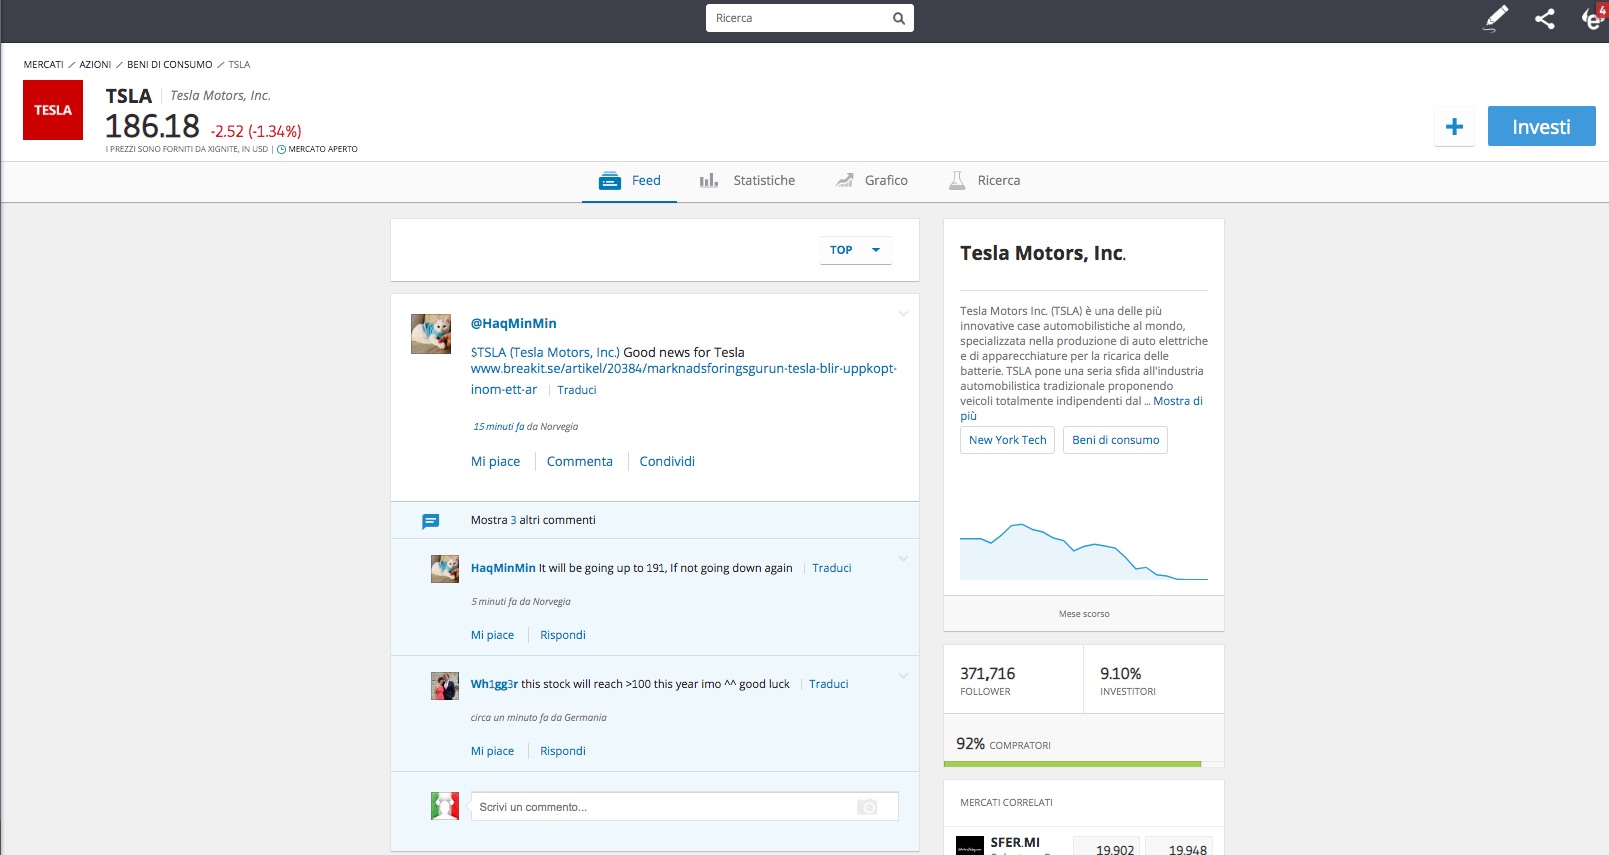Click SFER.MI sell price 19.902
This screenshot has width=1609, height=855.
[x=1107, y=846]
